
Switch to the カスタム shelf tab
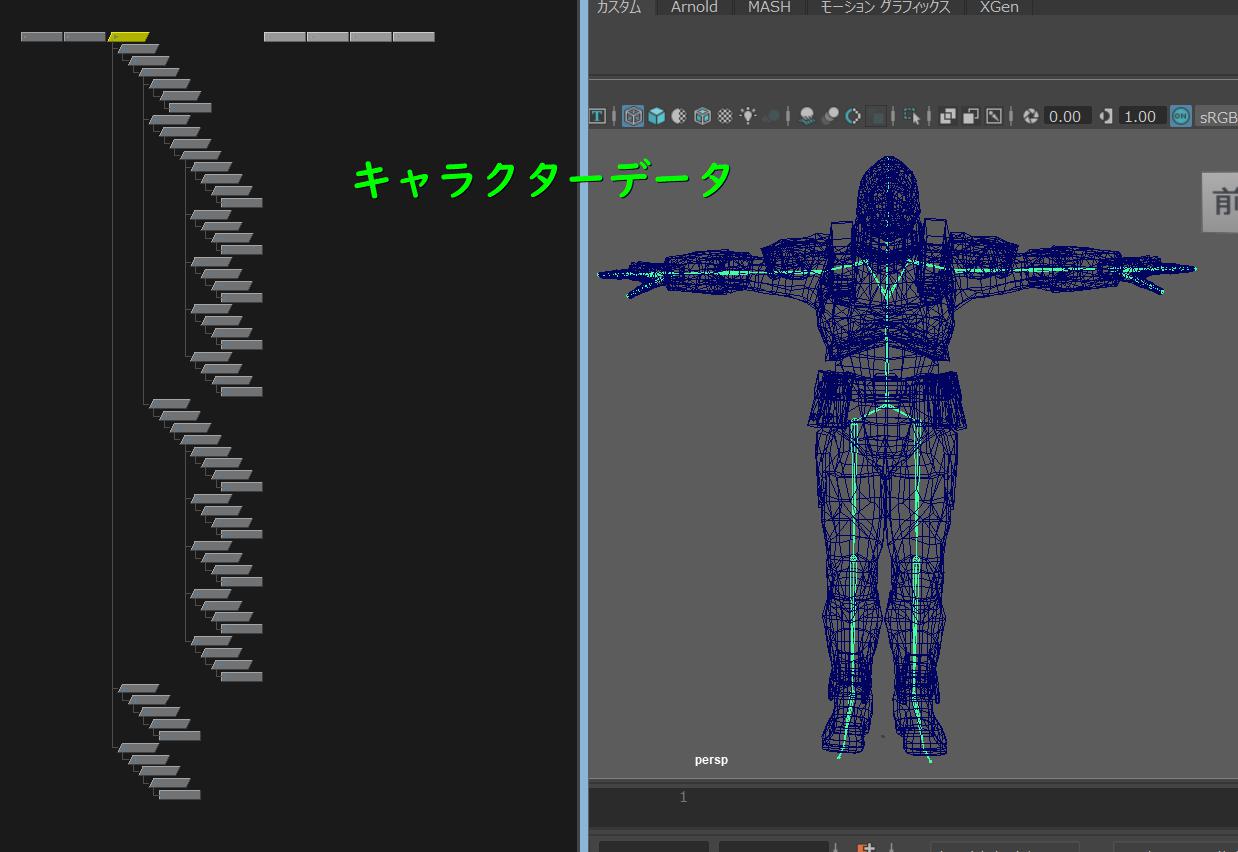point(619,7)
